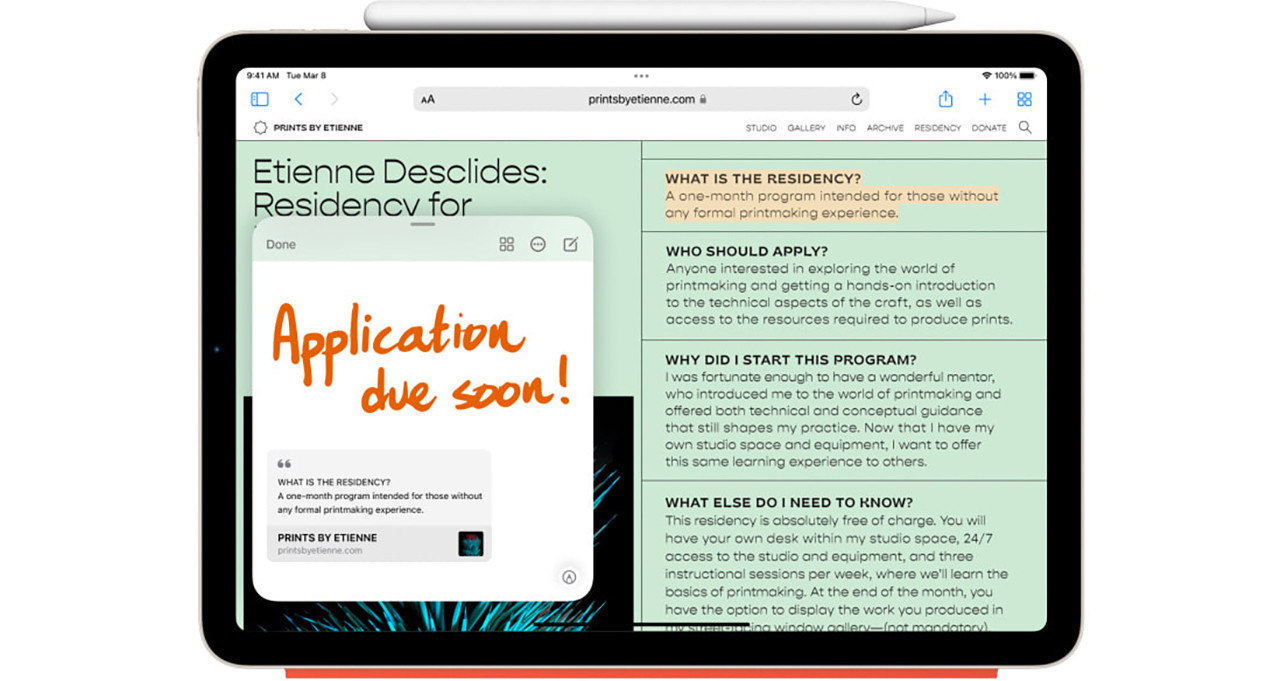
Task: Open the AA reader view menu
Action: (428, 99)
